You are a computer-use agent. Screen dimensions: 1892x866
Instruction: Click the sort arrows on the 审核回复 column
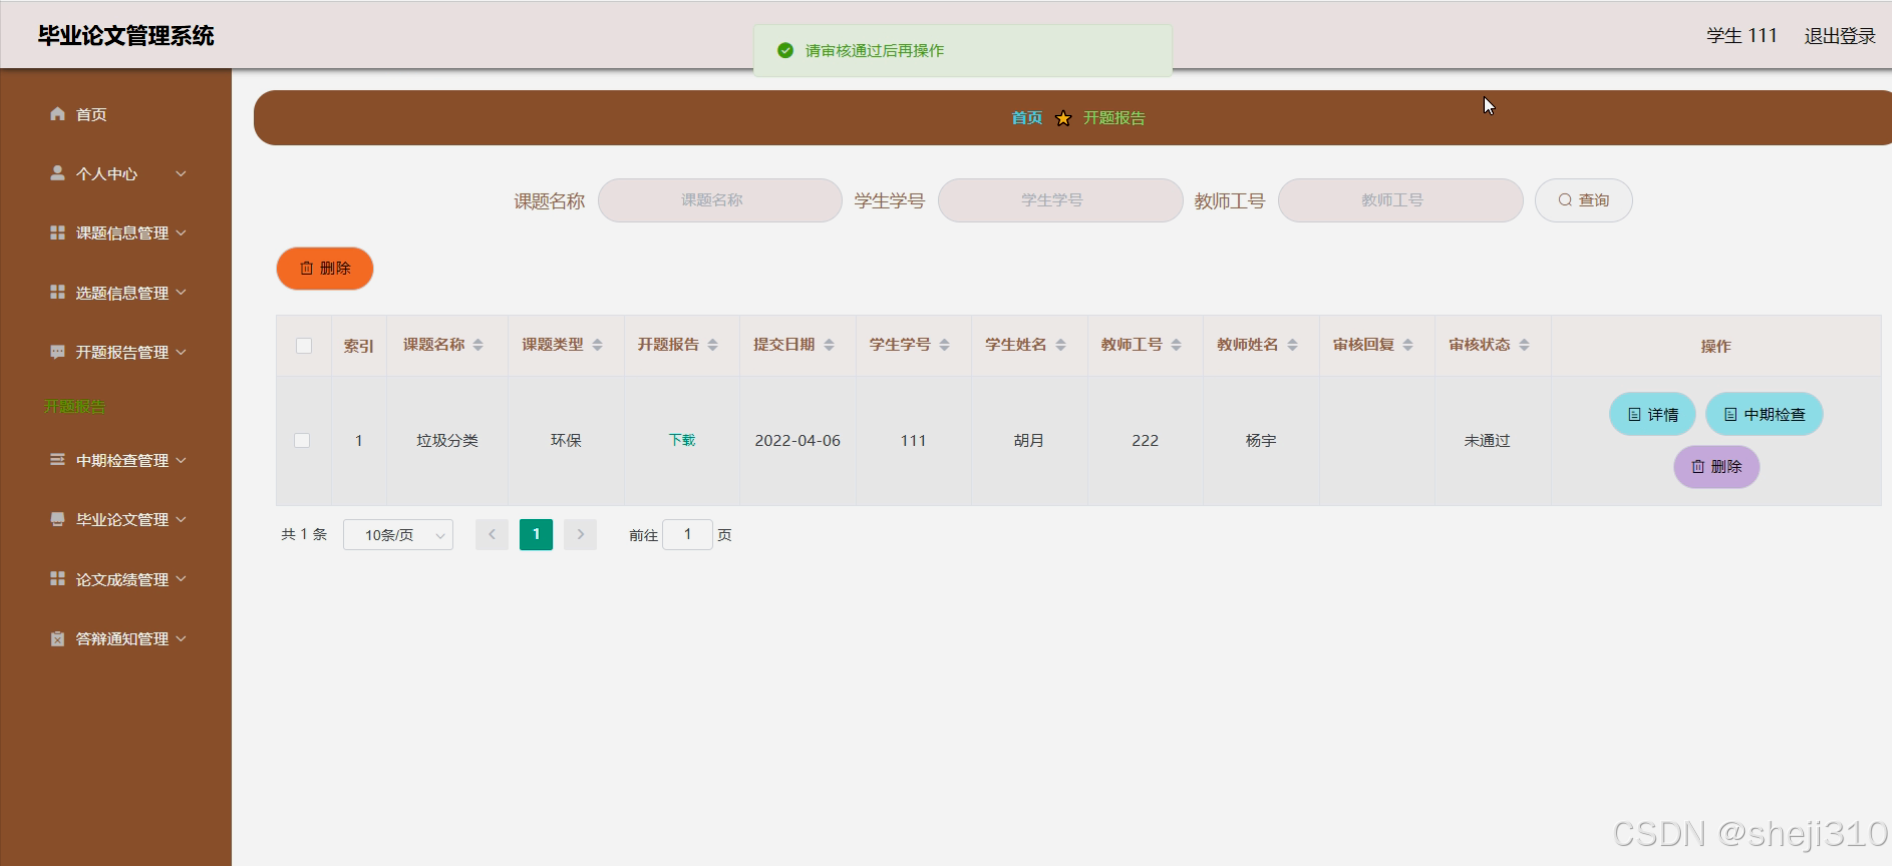pyautogui.click(x=1408, y=345)
